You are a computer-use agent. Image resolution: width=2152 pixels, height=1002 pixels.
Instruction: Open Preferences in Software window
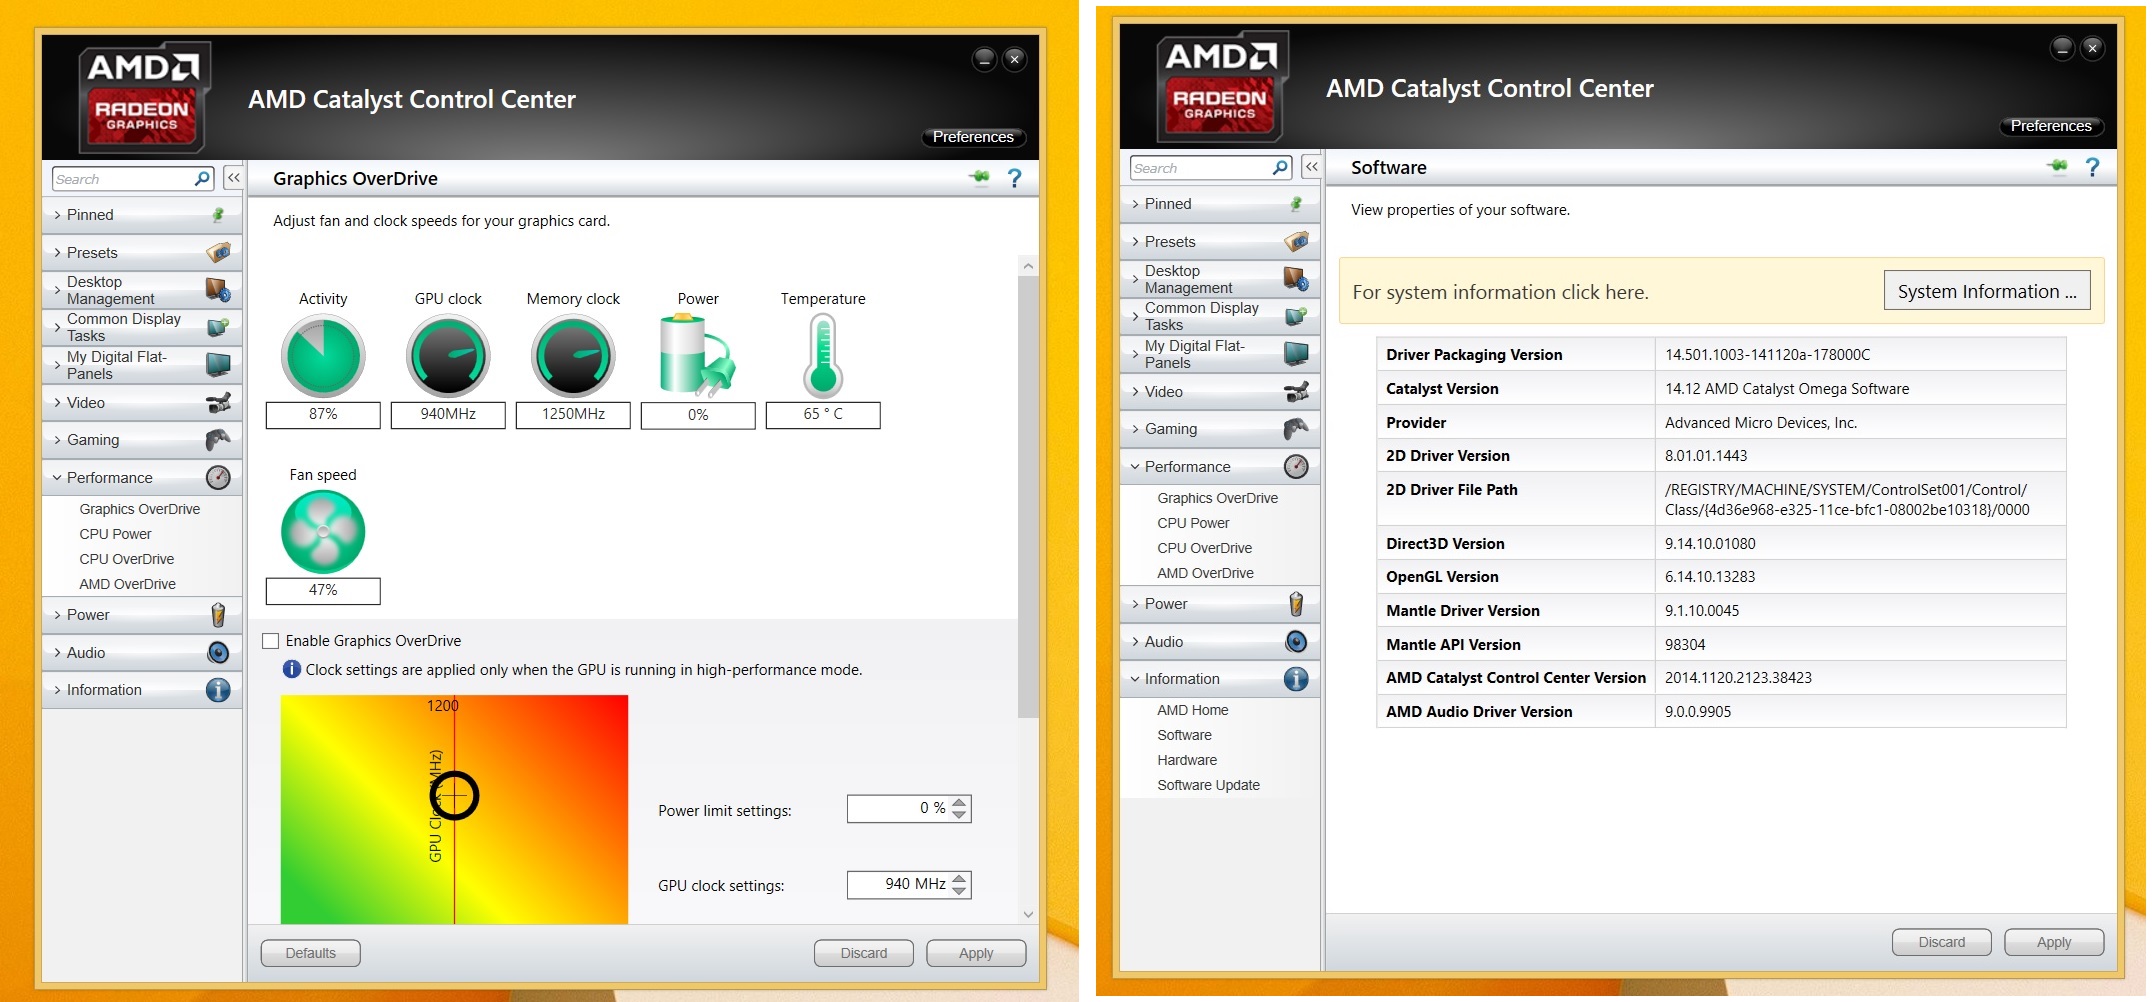pos(2051,126)
